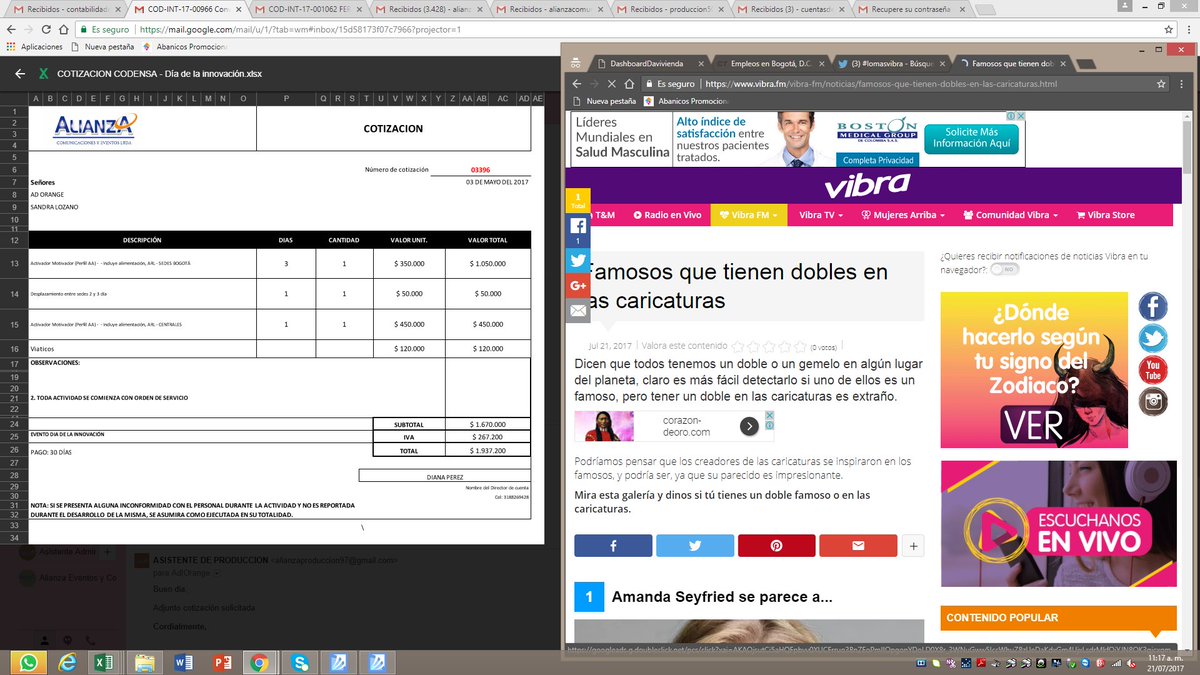This screenshot has height=675, width=1200.
Task: Open Radio en Vivo menu item
Action: click(666, 215)
